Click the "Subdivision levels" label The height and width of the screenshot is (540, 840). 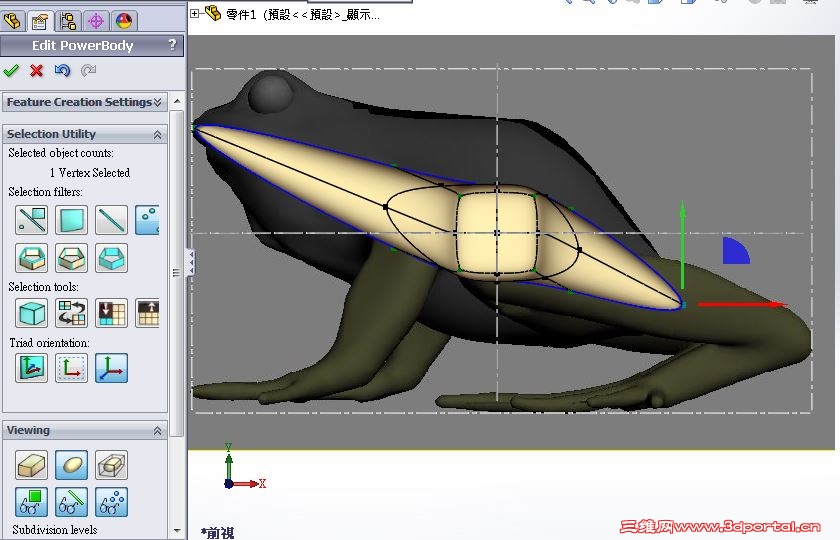(55, 530)
